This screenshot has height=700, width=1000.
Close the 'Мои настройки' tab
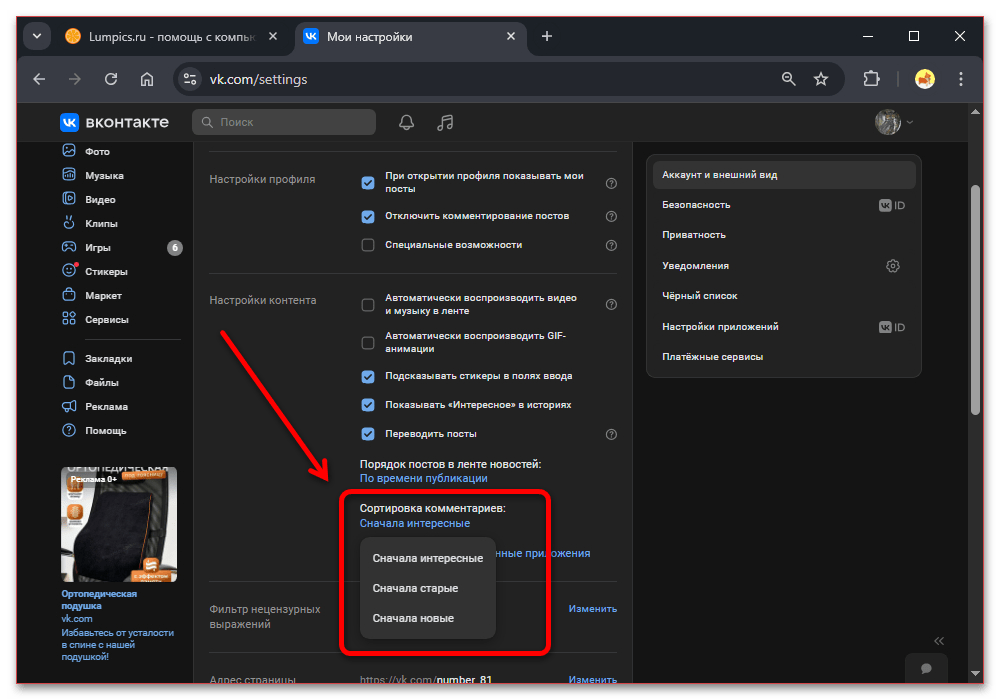tap(510, 36)
